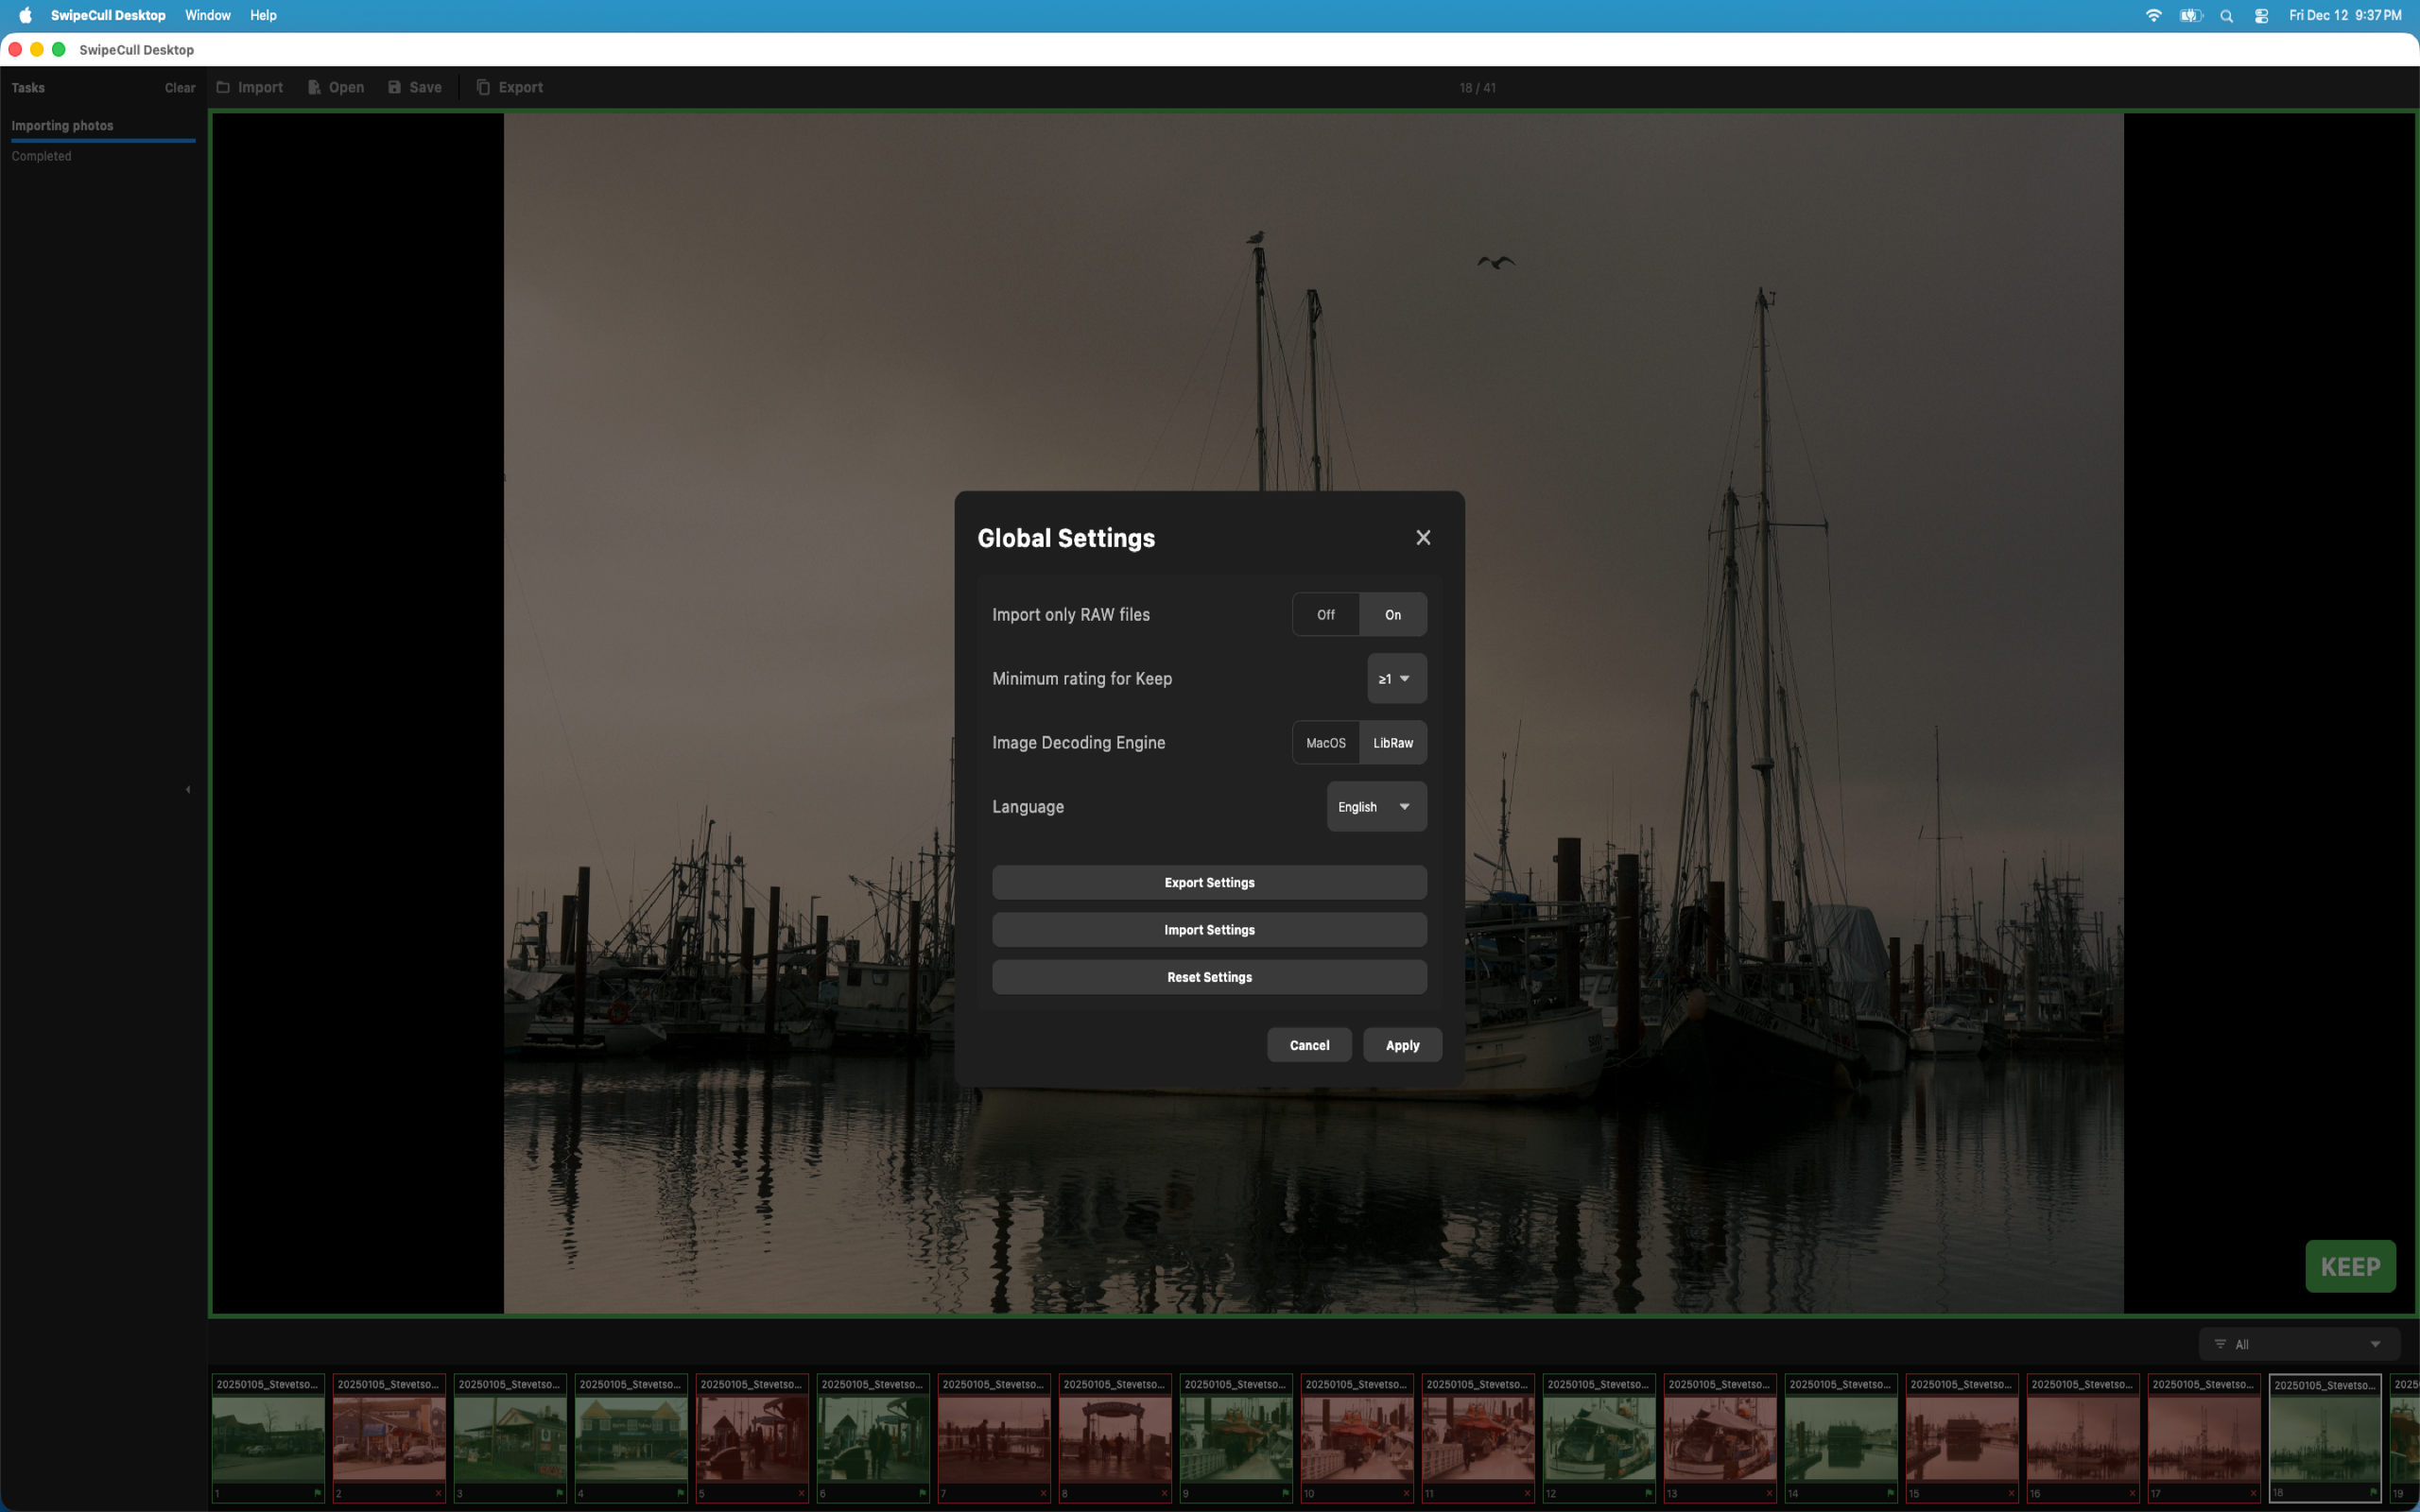Toggle the keep flag on thumbnail 4
This screenshot has width=2420, height=1512.
pyautogui.click(x=680, y=1493)
